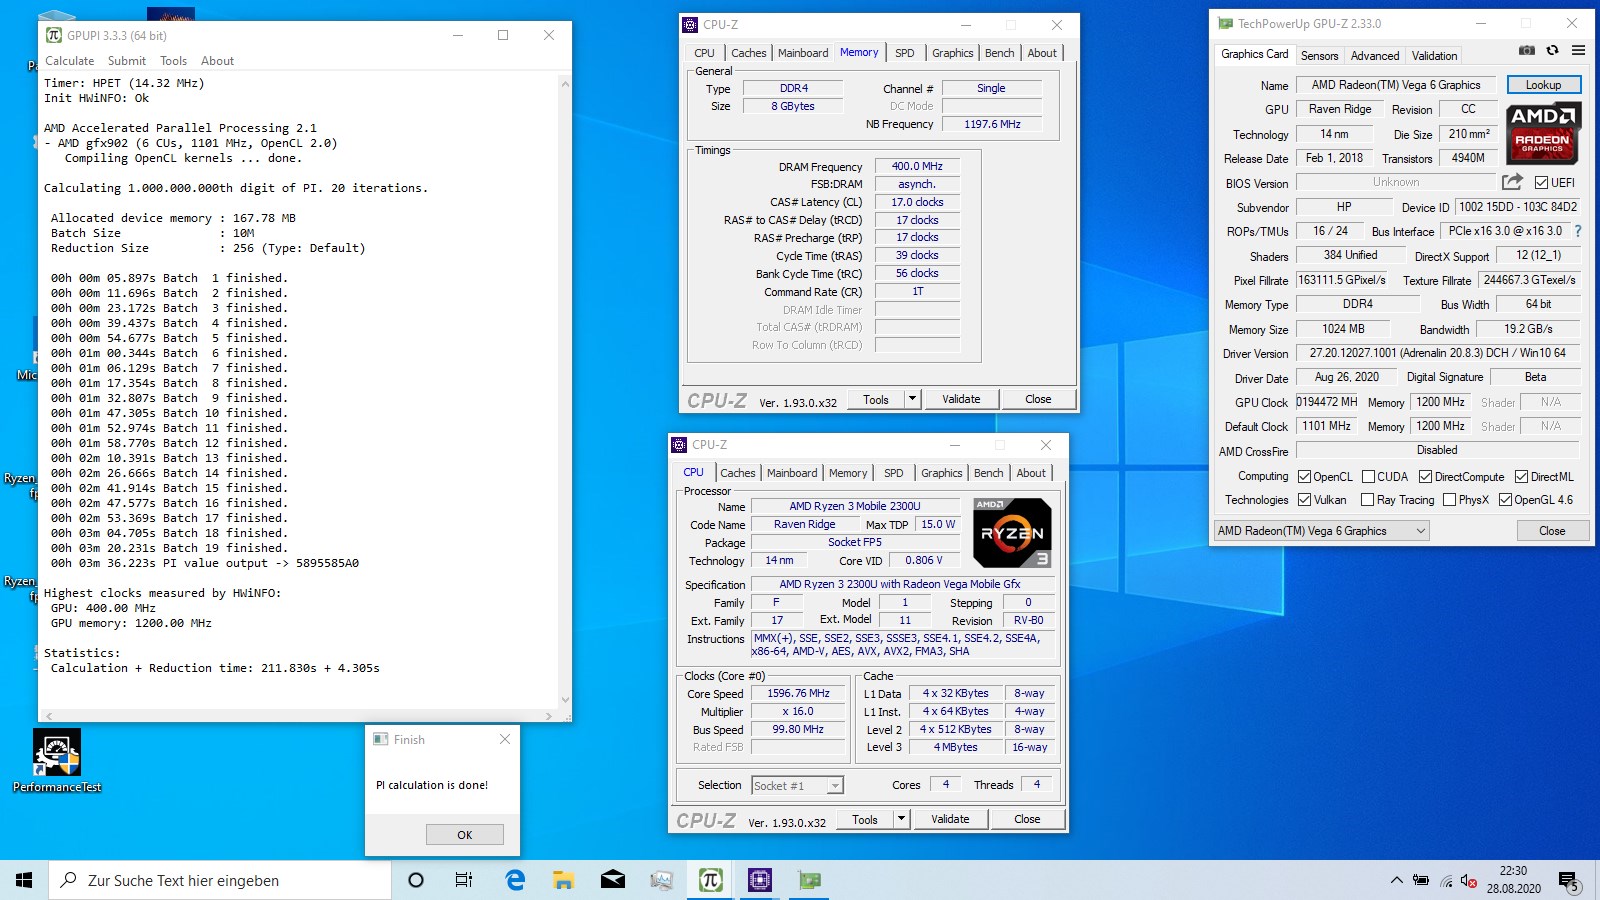The height and width of the screenshot is (900, 1600).
Task: Expand Tools dropdown arrow in CPU-Z Memory window
Action: point(912,399)
